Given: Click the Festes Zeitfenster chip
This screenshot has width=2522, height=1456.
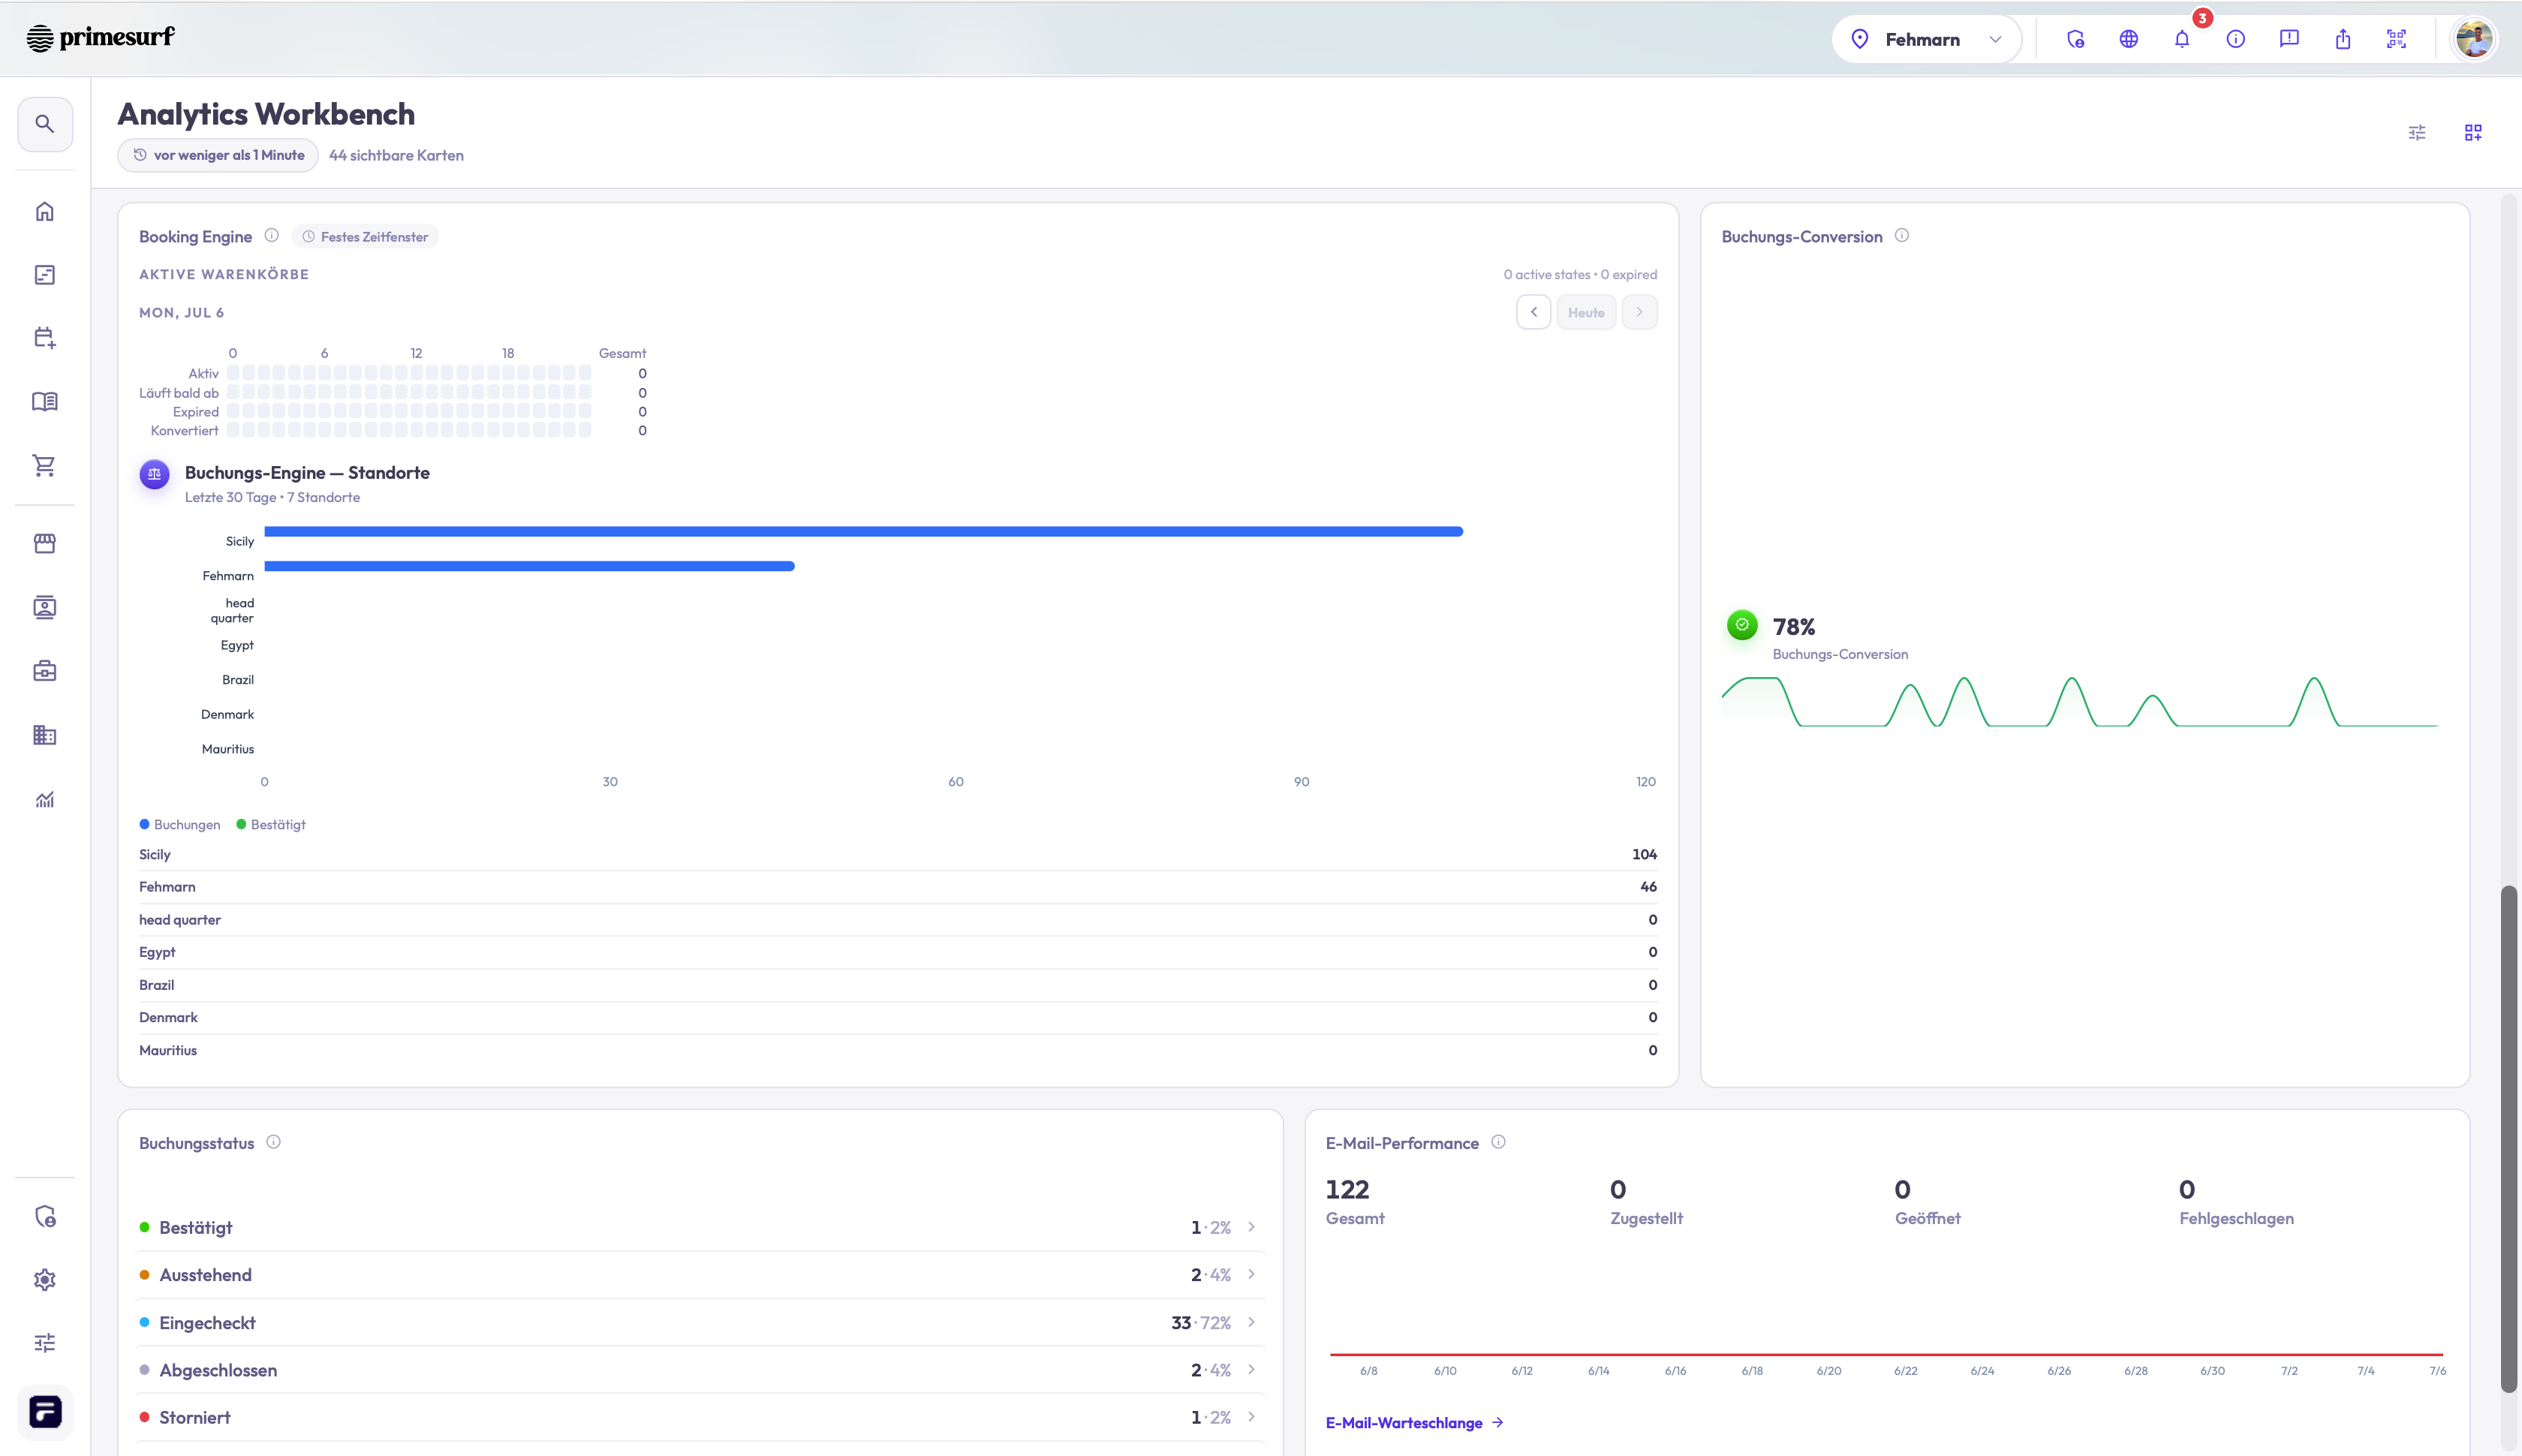Looking at the screenshot, I should [366, 237].
